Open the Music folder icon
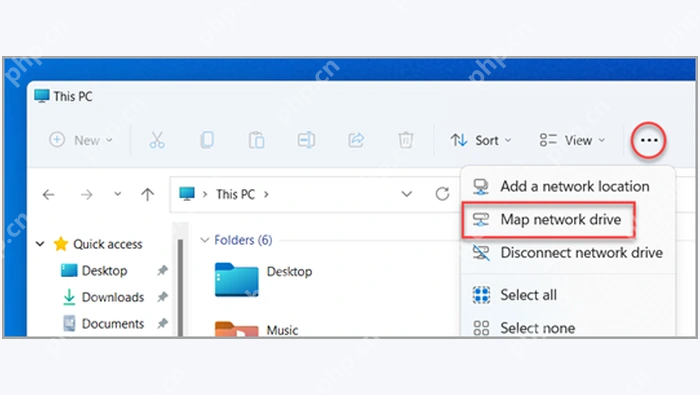 (x=237, y=329)
